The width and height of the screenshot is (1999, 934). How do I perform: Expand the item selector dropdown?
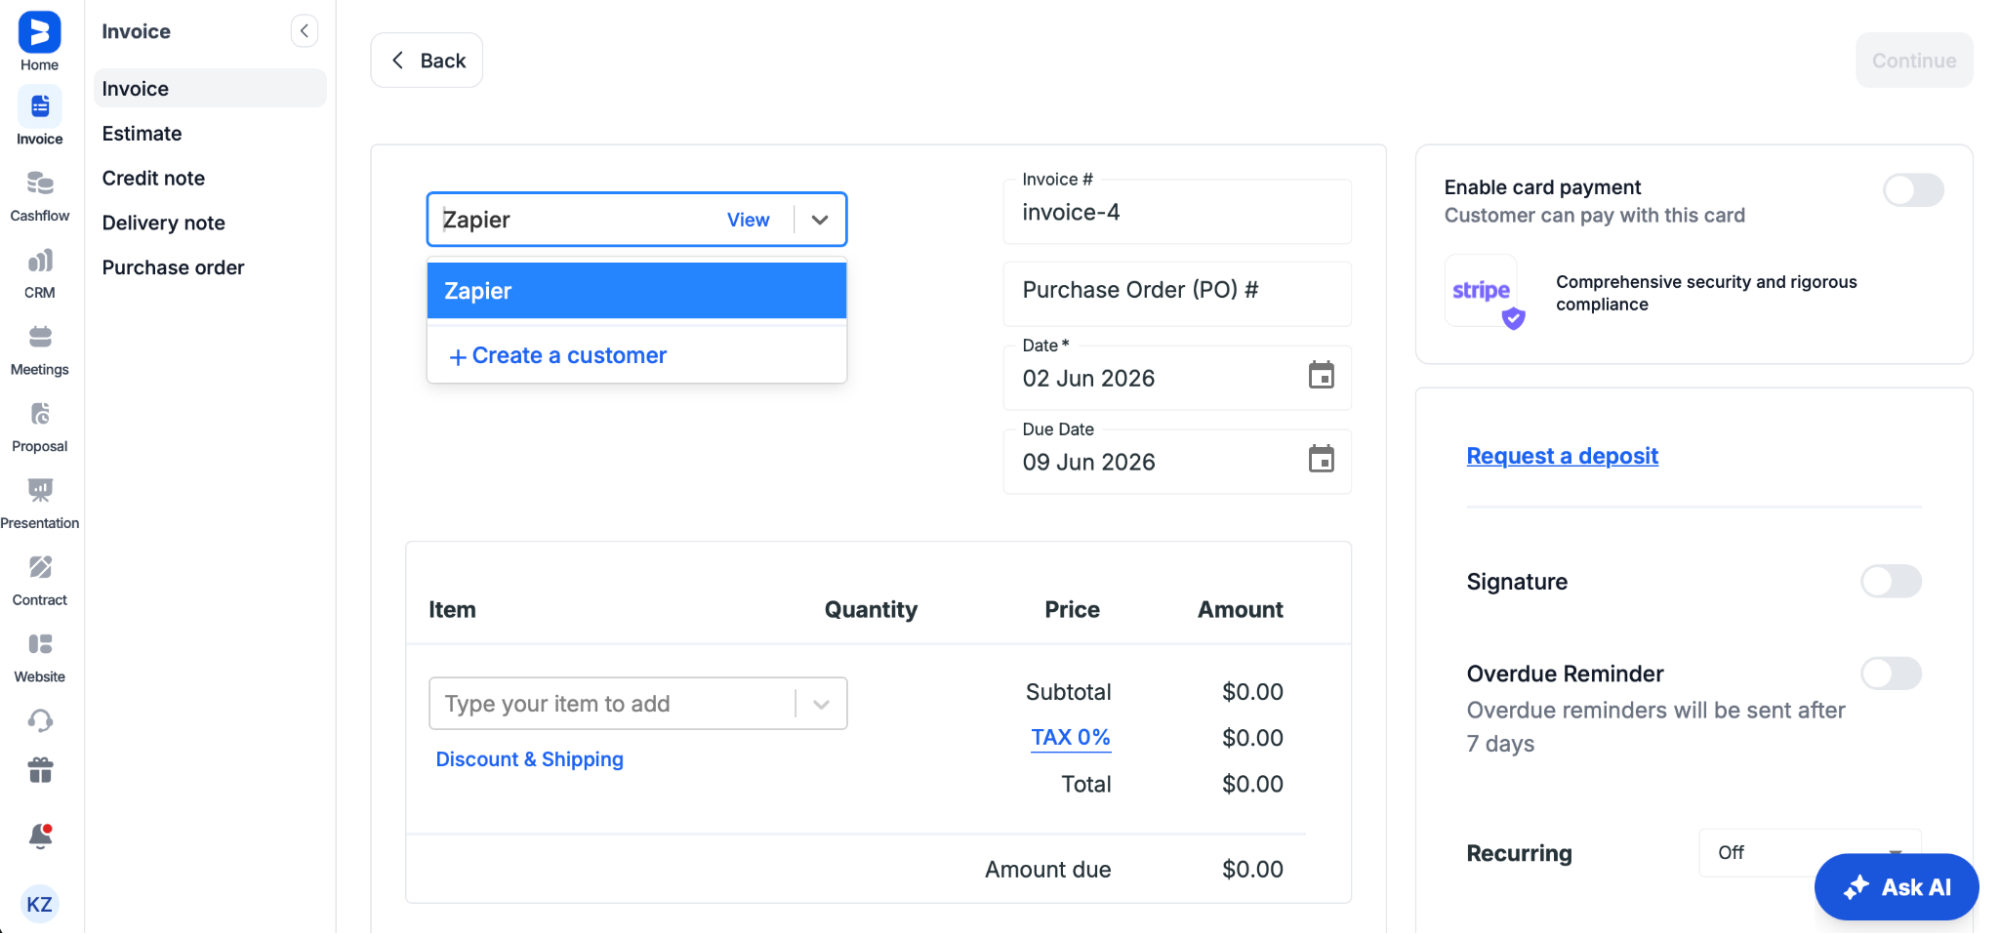(x=821, y=704)
